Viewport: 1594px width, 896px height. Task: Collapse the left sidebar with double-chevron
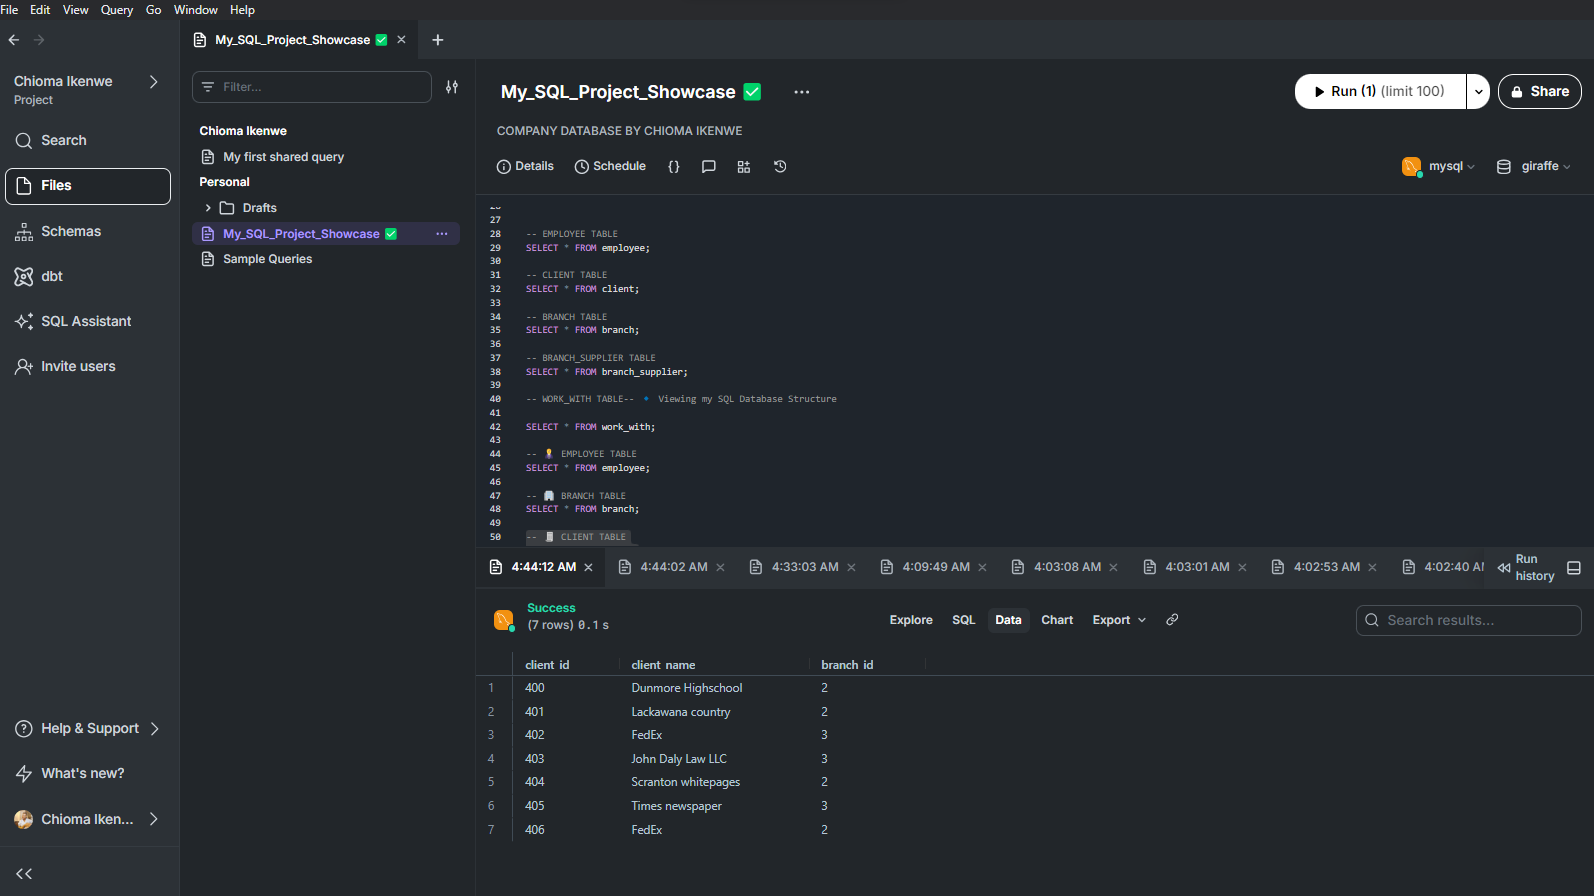[24, 874]
